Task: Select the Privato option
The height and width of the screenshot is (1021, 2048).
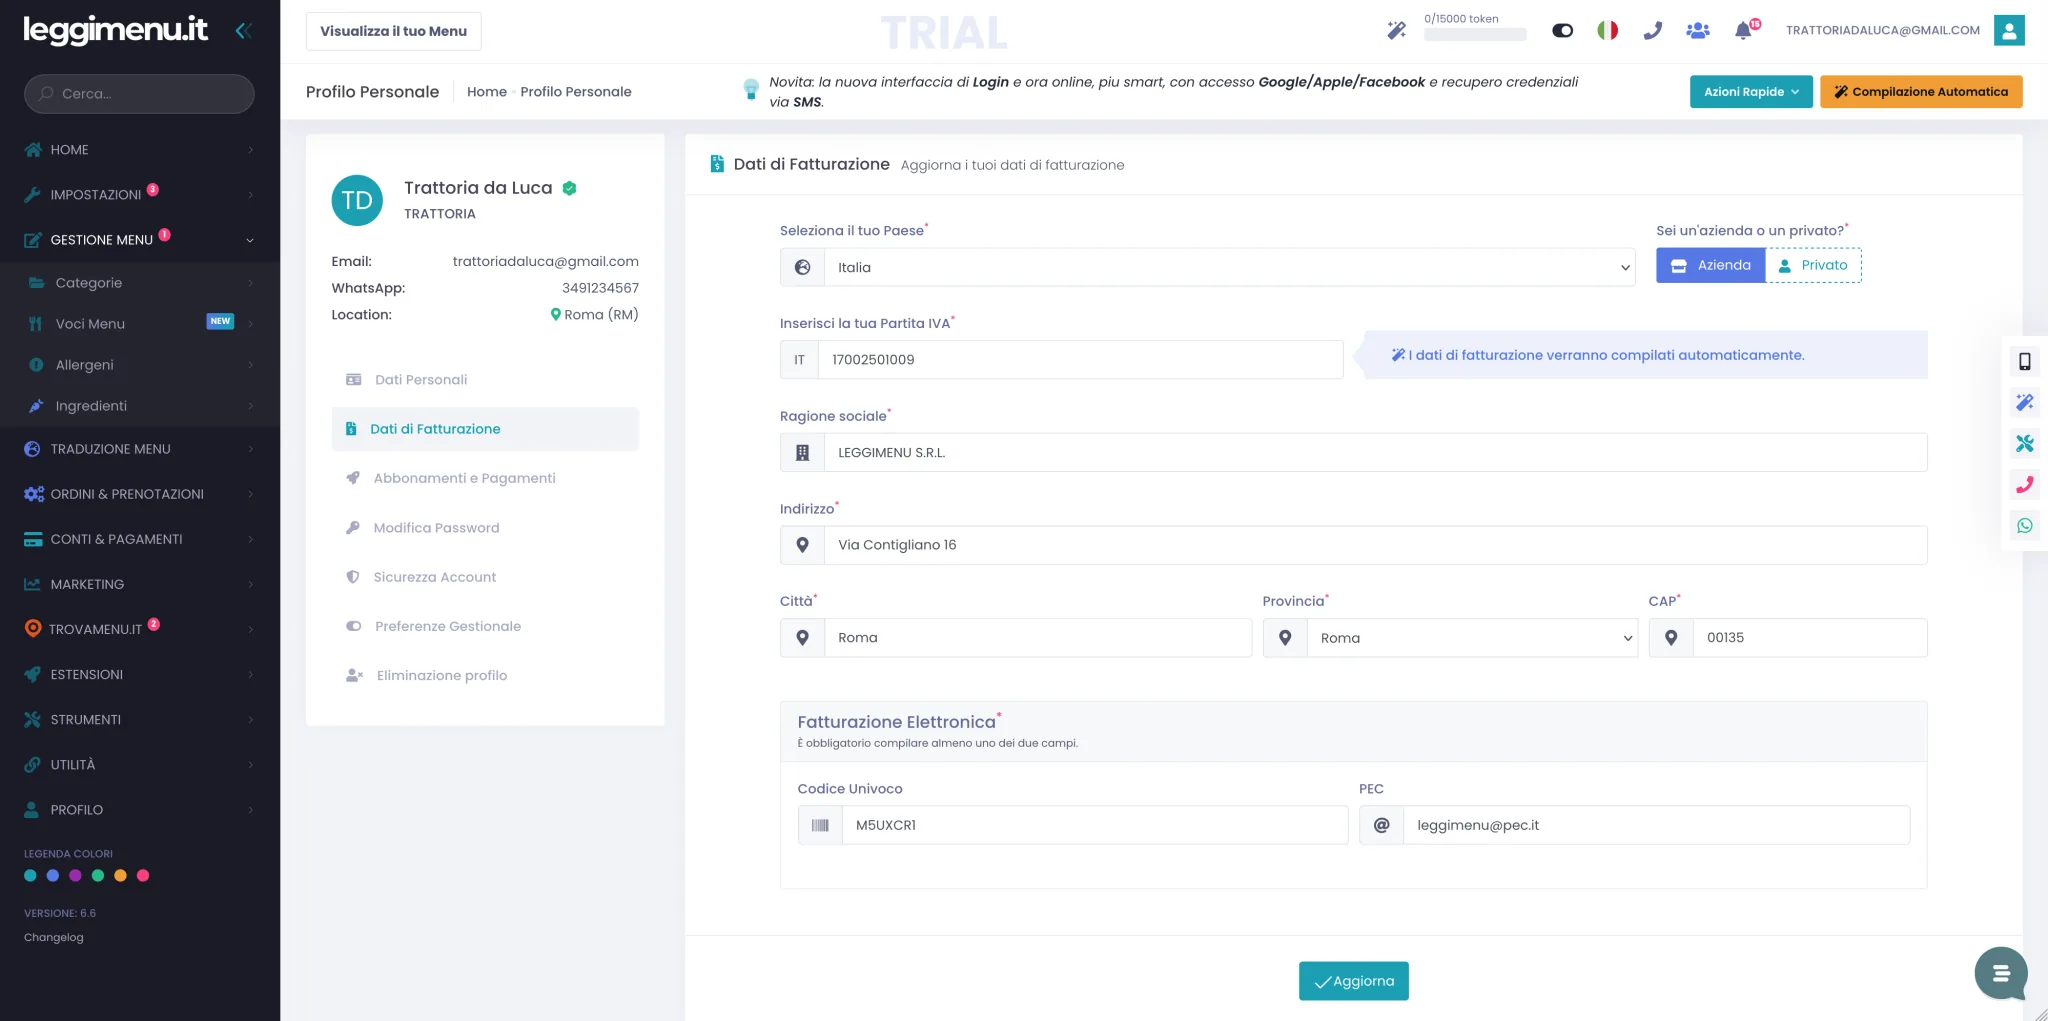Action: coord(1813,265)
